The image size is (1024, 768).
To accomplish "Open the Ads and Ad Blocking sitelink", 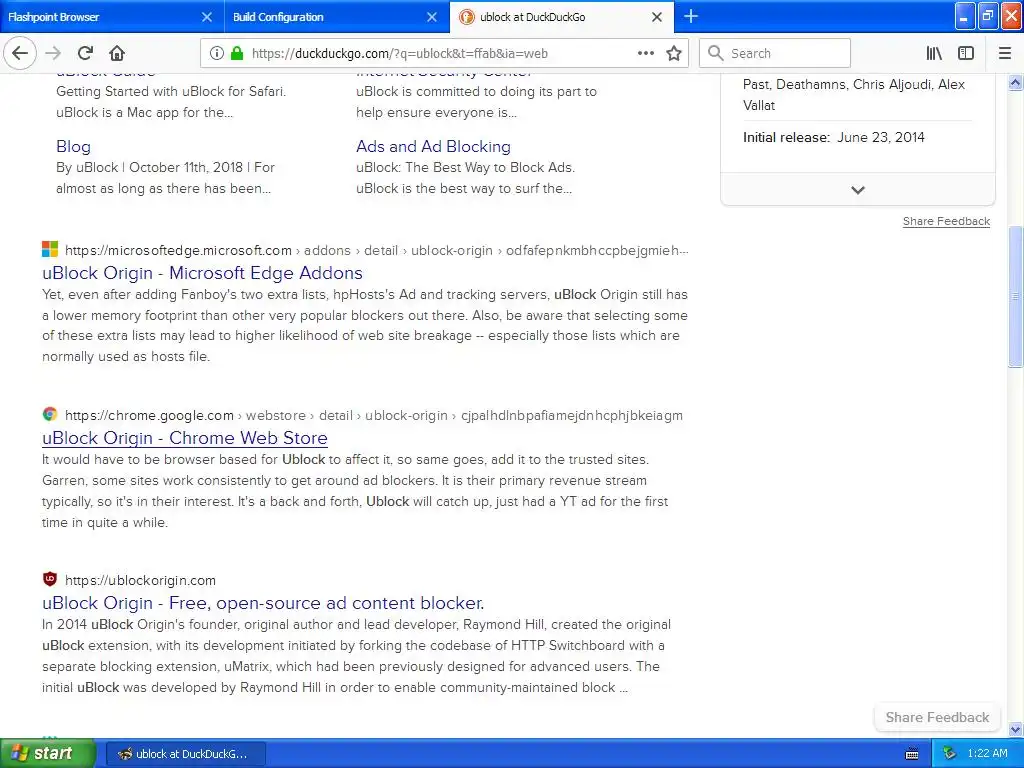I will (x=433, y=146).
